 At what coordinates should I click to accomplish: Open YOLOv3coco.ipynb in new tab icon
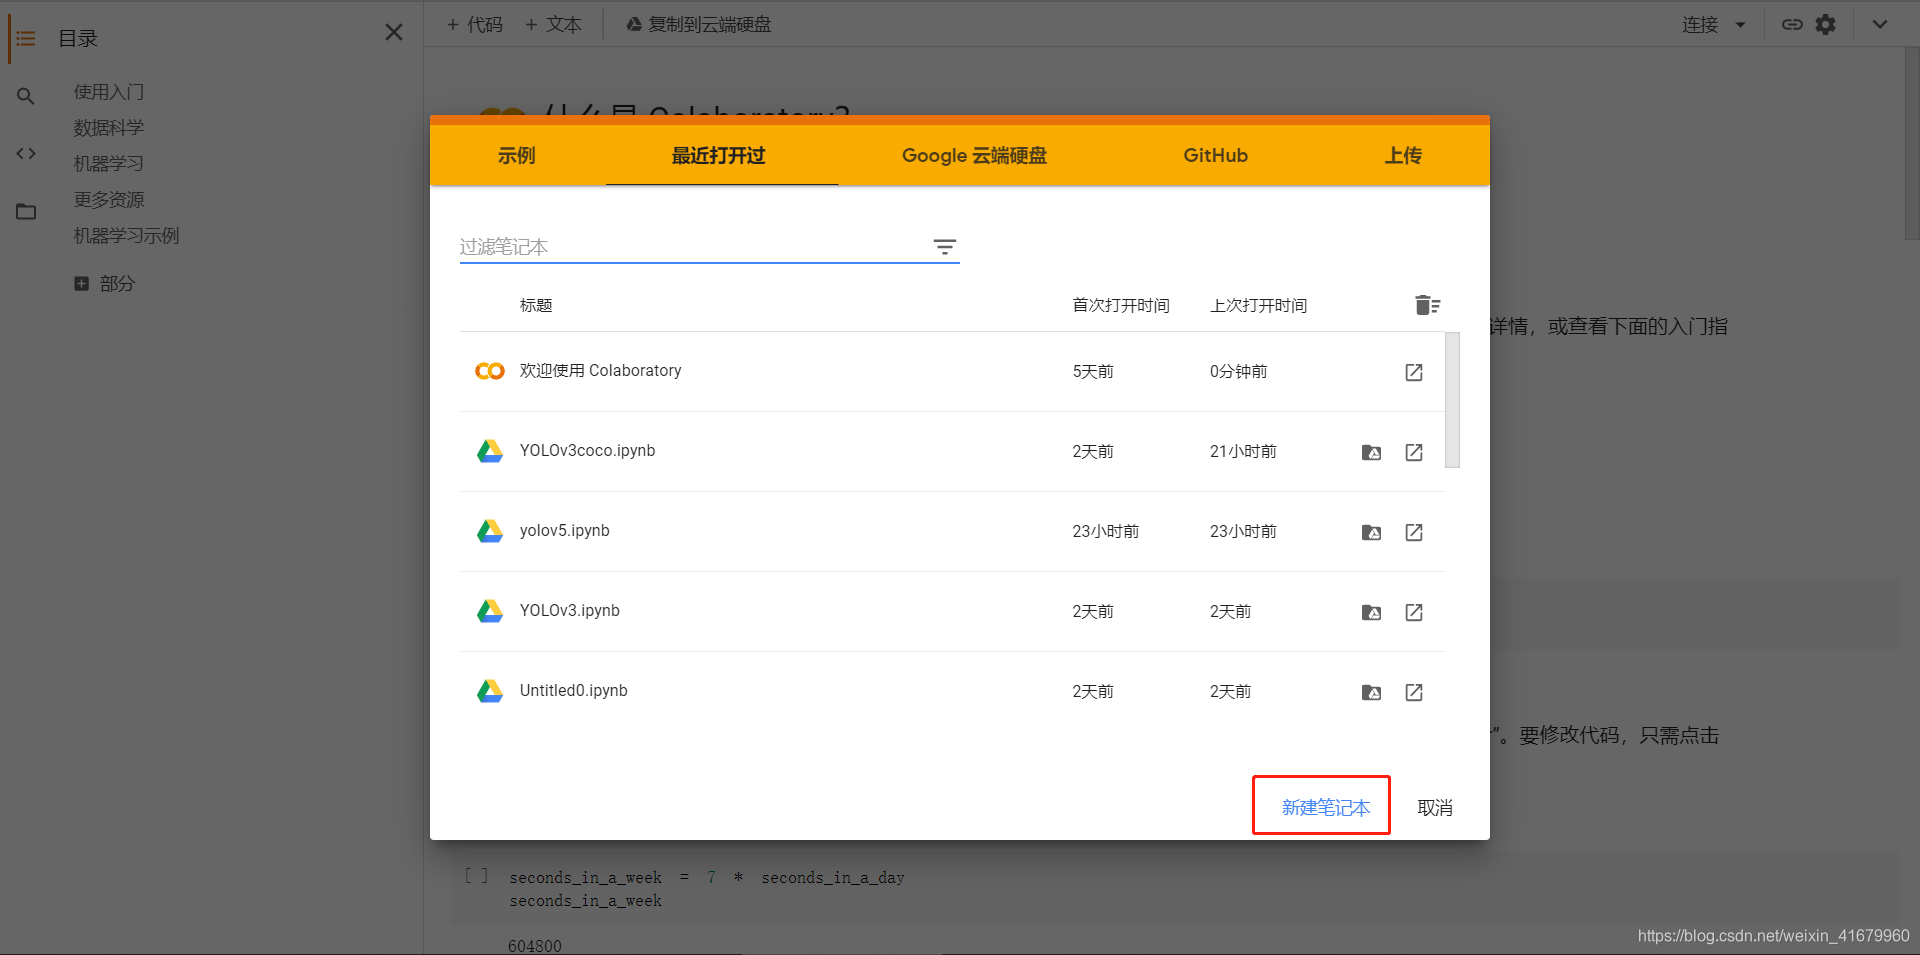coord(1414,452)
